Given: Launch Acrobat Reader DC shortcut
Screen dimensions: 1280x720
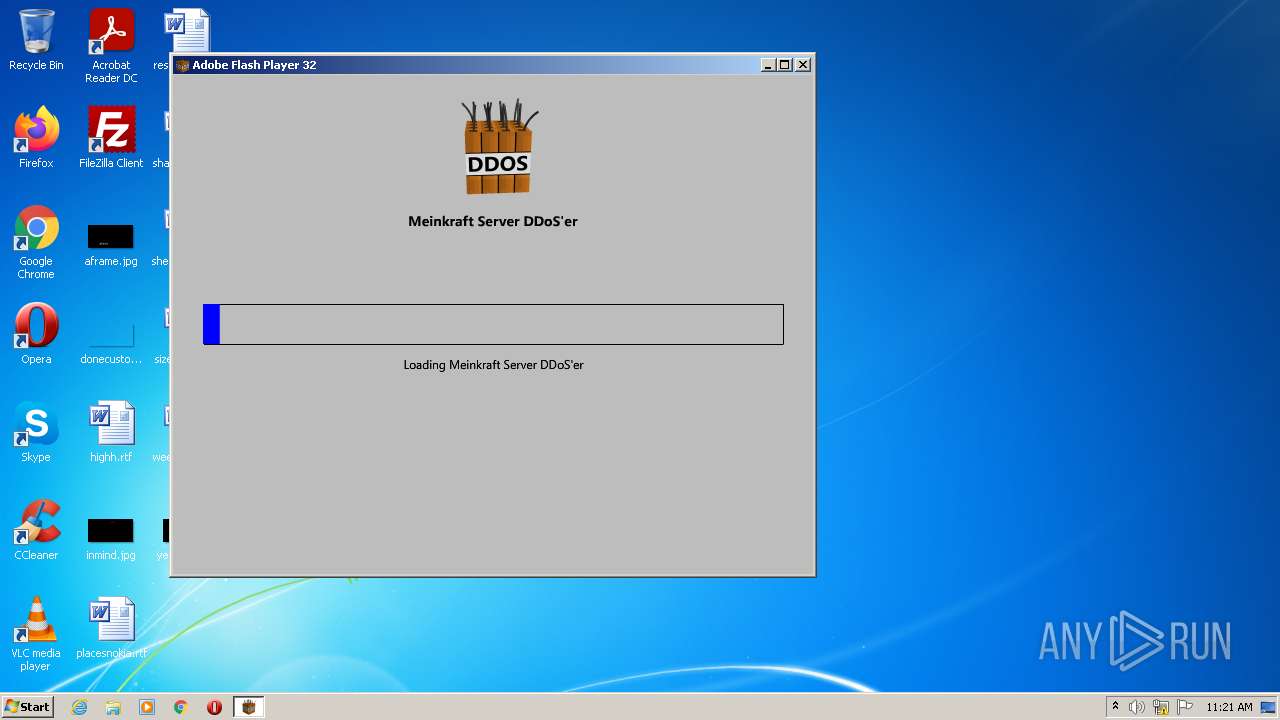Looking at the screenshot, I should [111, 46].
